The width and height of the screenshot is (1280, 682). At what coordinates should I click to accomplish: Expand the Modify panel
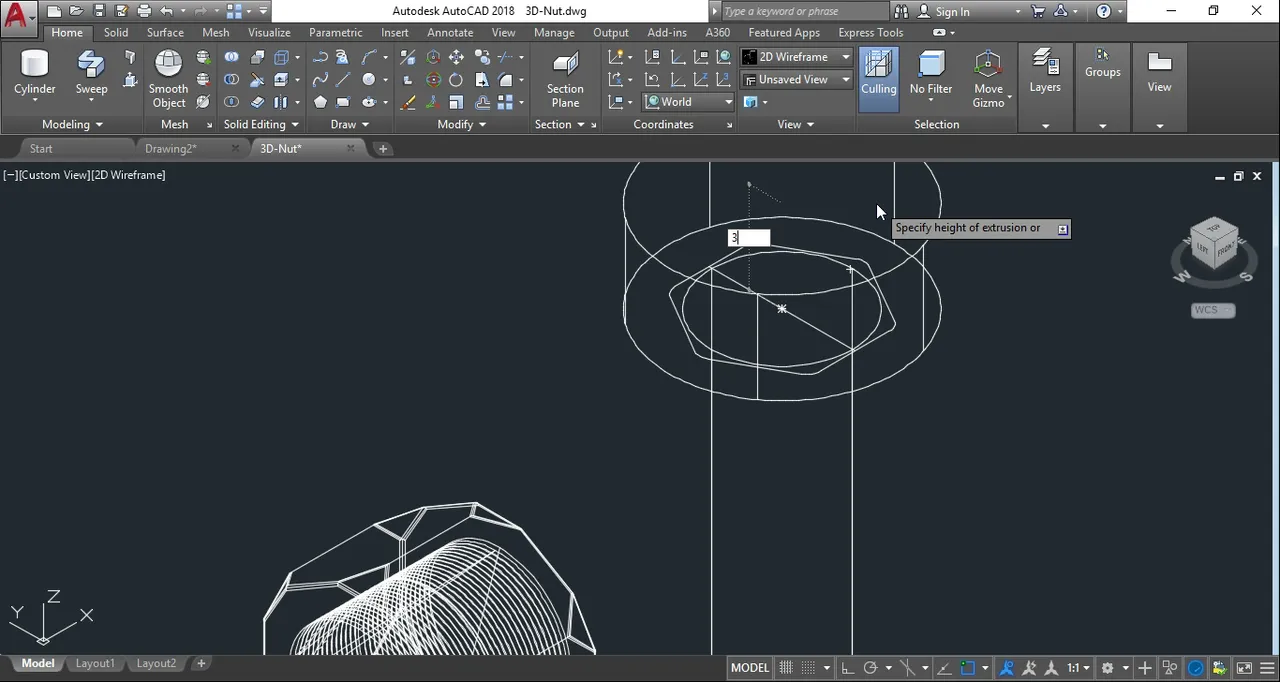462,124
